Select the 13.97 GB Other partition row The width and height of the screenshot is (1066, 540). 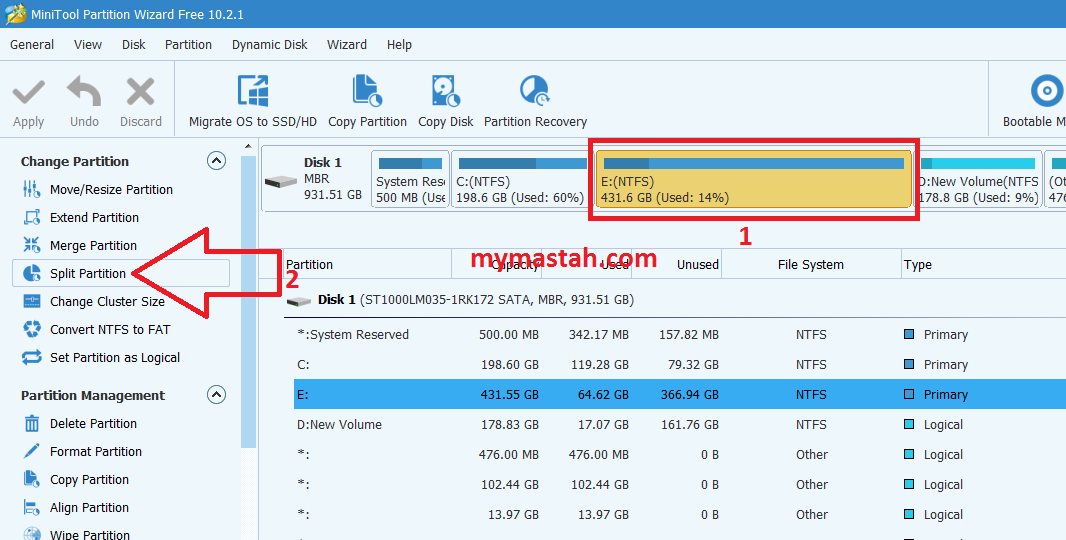click(x=680, y=514)
